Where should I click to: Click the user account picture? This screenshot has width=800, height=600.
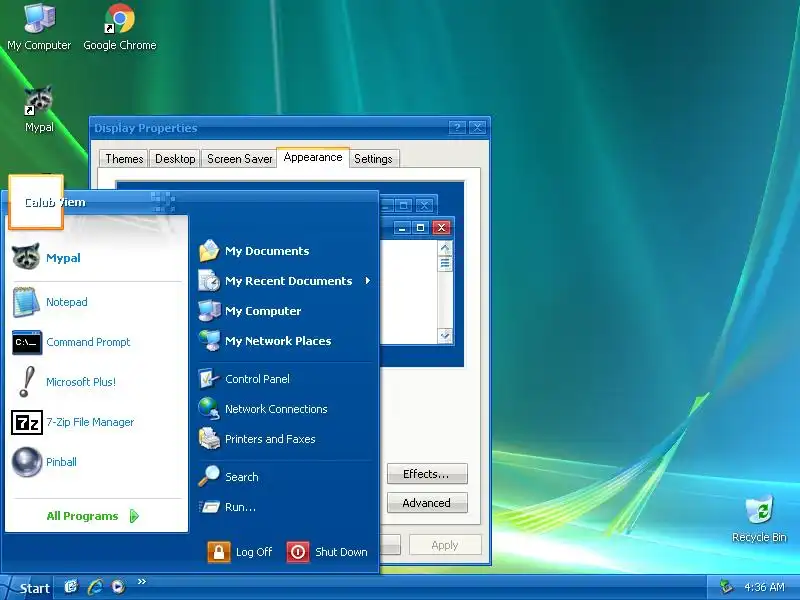click(36, 202)
